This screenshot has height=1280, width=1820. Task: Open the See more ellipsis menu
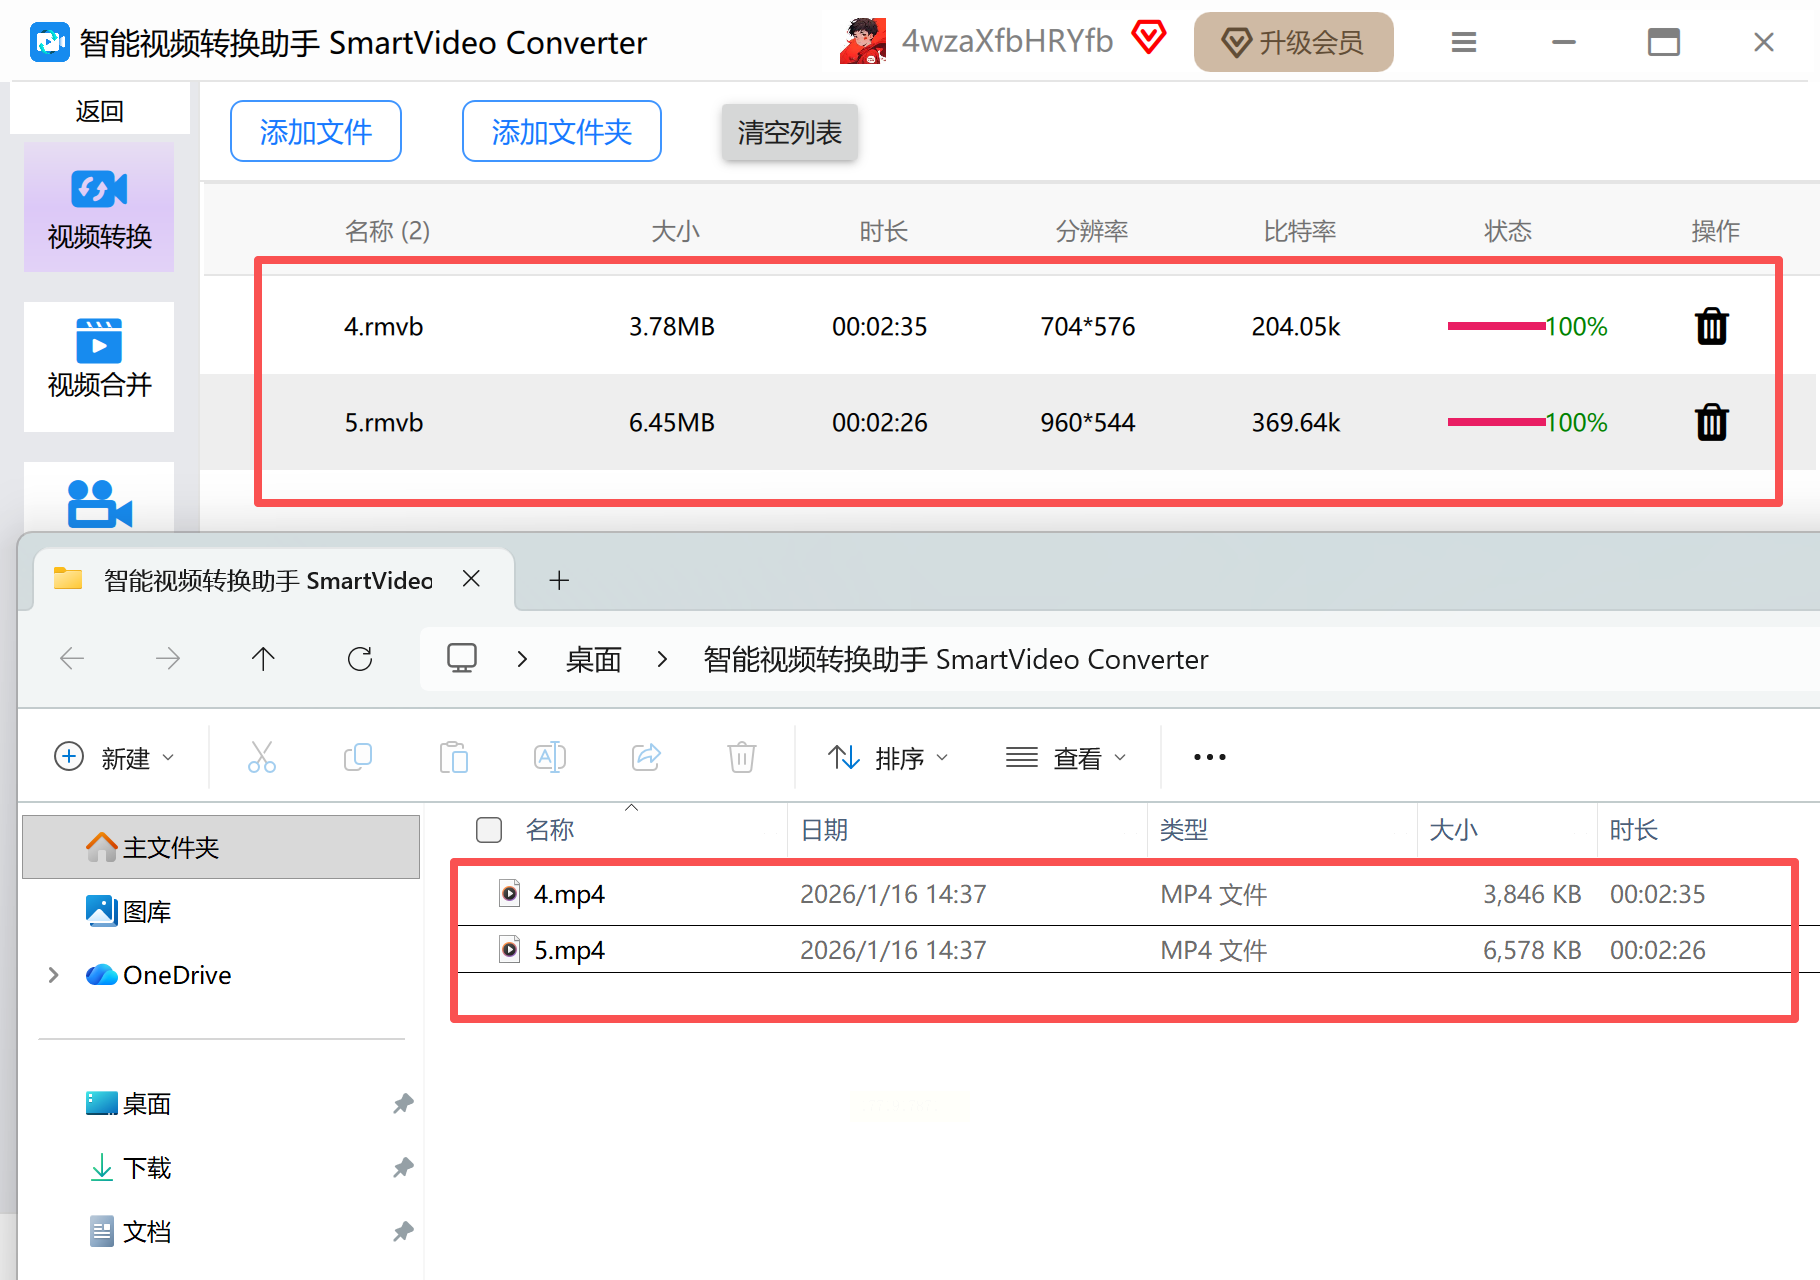[1210, 757]
